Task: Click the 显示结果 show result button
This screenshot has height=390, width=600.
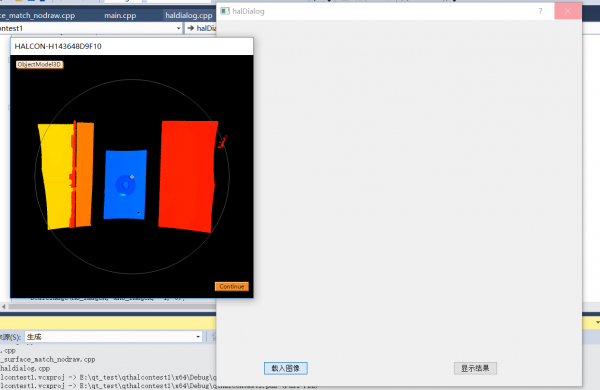Action: (x=475, y=368)
